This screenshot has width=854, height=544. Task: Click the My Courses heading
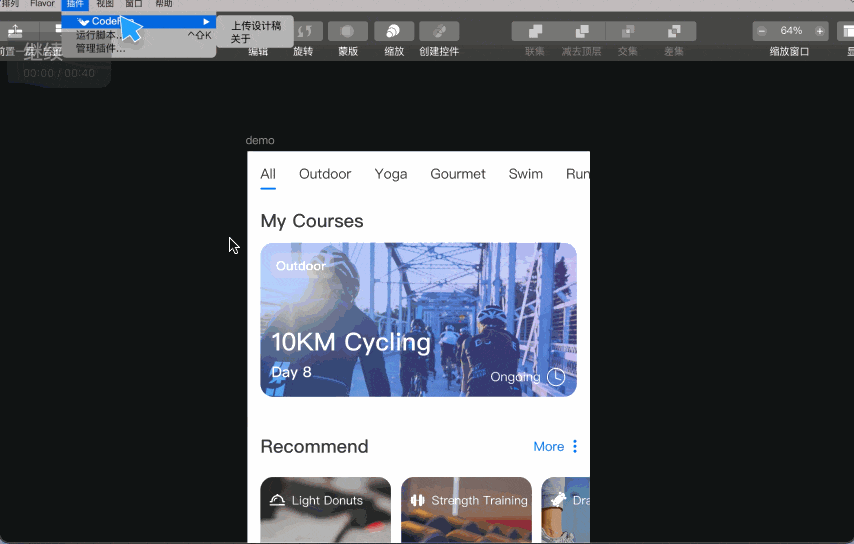point(312,221)
